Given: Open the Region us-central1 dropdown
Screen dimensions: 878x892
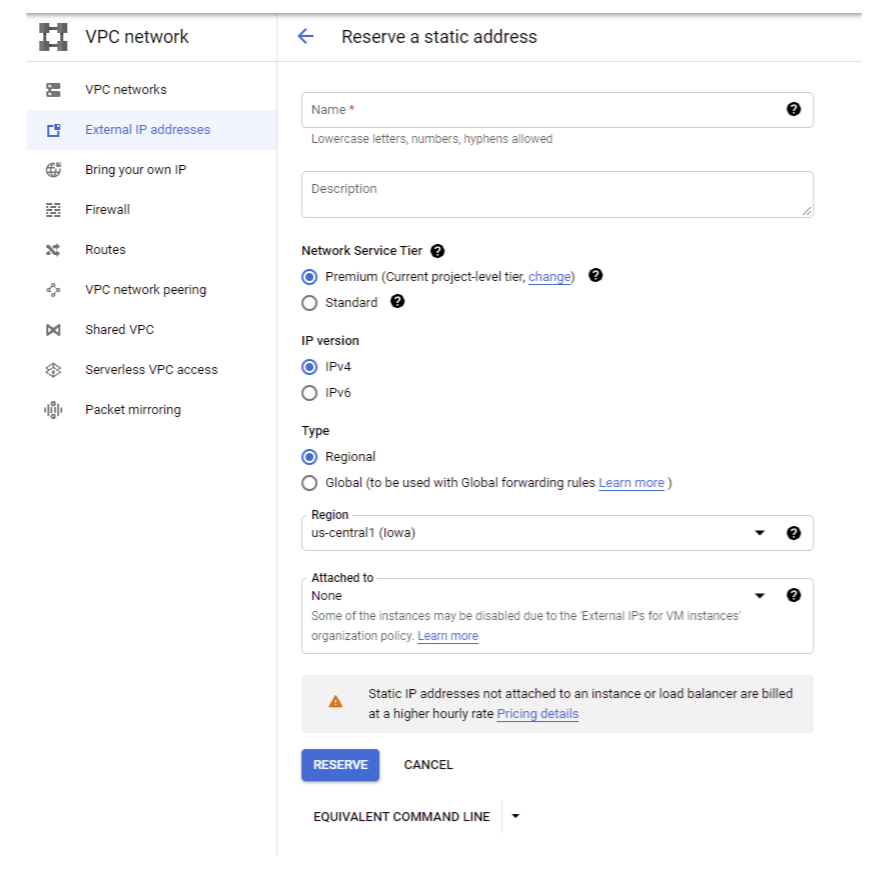Looking at the screenshot, I should 540,533.
